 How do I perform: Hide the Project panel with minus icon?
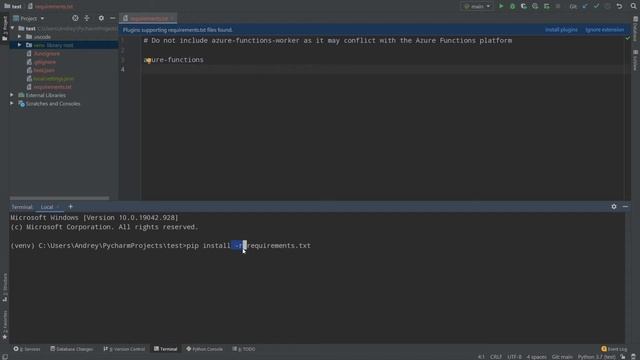coord(113,18)
